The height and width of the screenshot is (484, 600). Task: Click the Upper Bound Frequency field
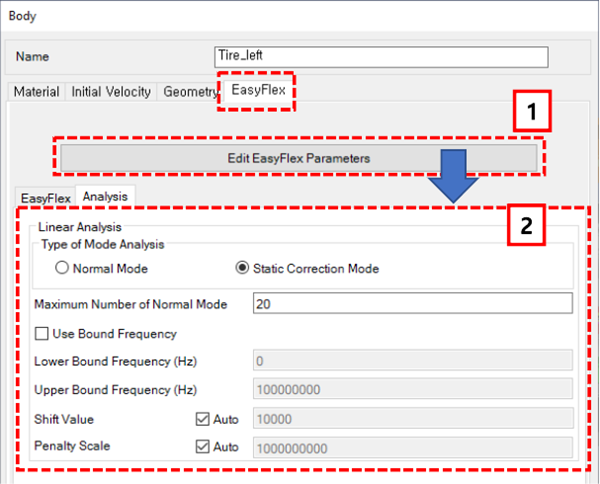click(413, 389)
